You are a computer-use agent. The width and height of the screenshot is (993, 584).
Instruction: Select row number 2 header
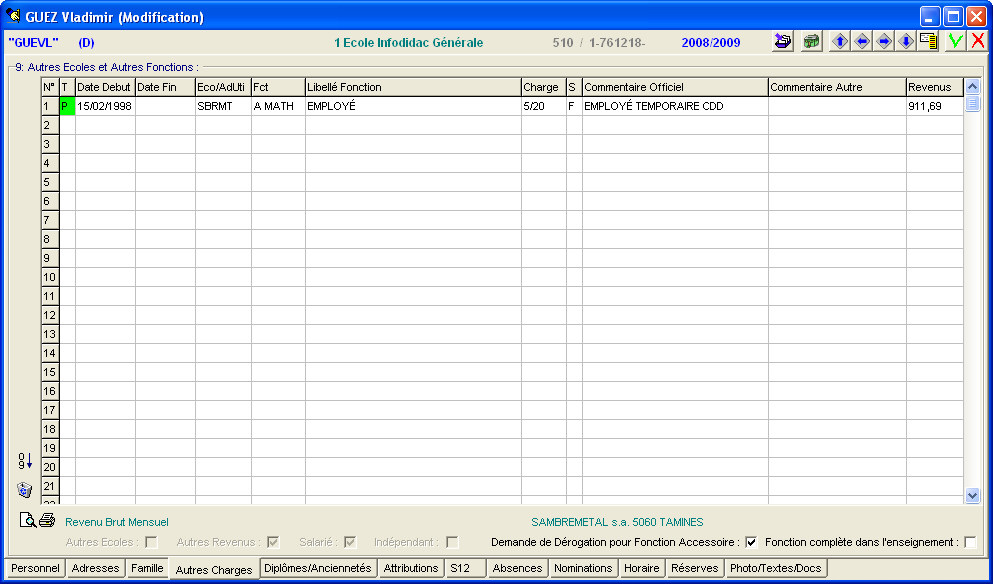tap(50, 125)
